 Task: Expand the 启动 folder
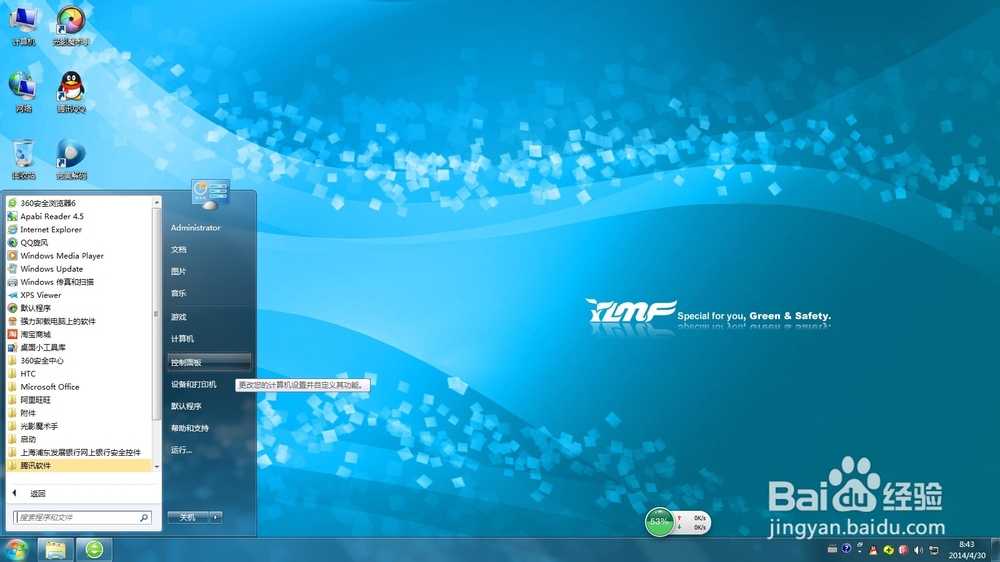(x=79, y=439)
